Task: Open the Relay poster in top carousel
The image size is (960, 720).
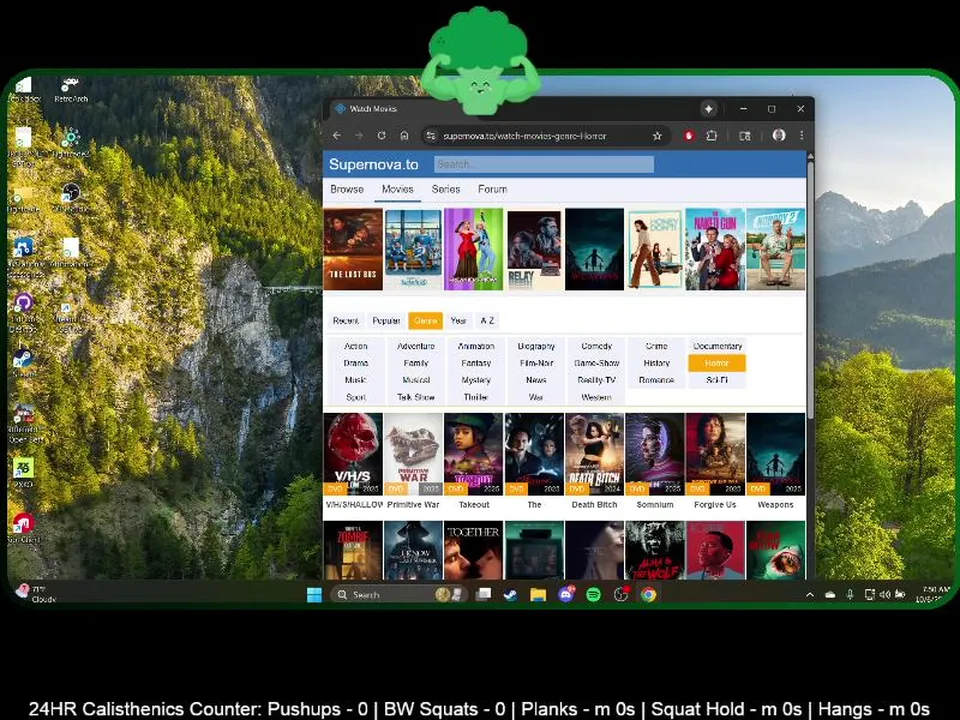Action: click(534, 249)
